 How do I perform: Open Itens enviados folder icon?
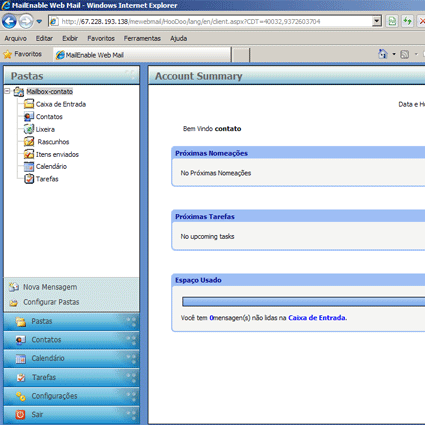[29, 154]
